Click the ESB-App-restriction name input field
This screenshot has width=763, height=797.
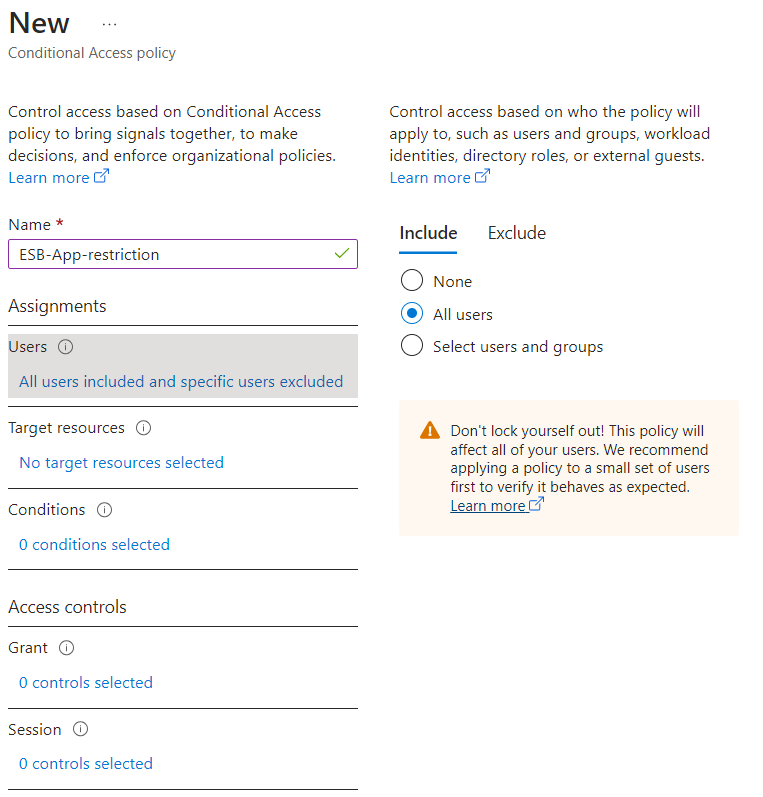[x=183, y=254]
